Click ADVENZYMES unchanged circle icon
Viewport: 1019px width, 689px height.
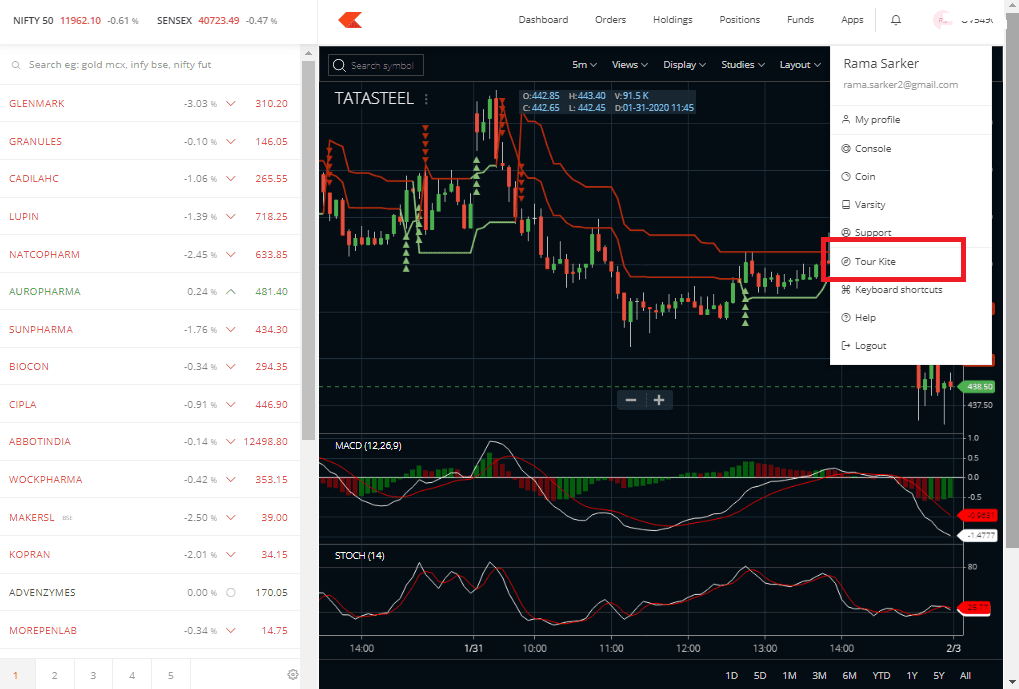point(231,592)
